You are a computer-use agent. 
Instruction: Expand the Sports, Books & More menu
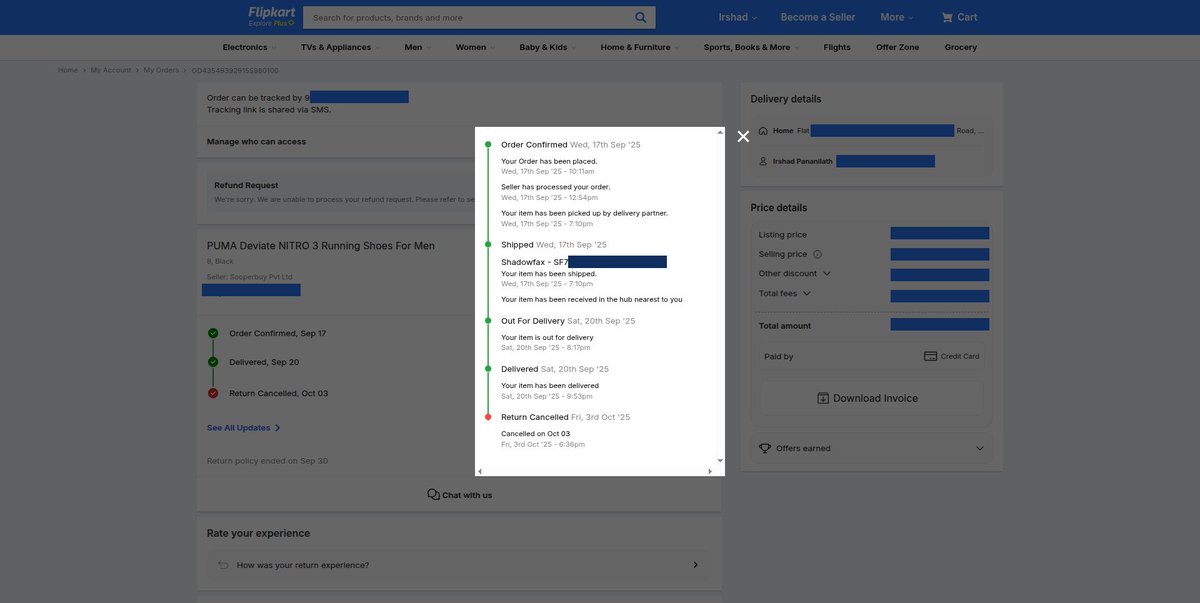[x=751, y=47]
